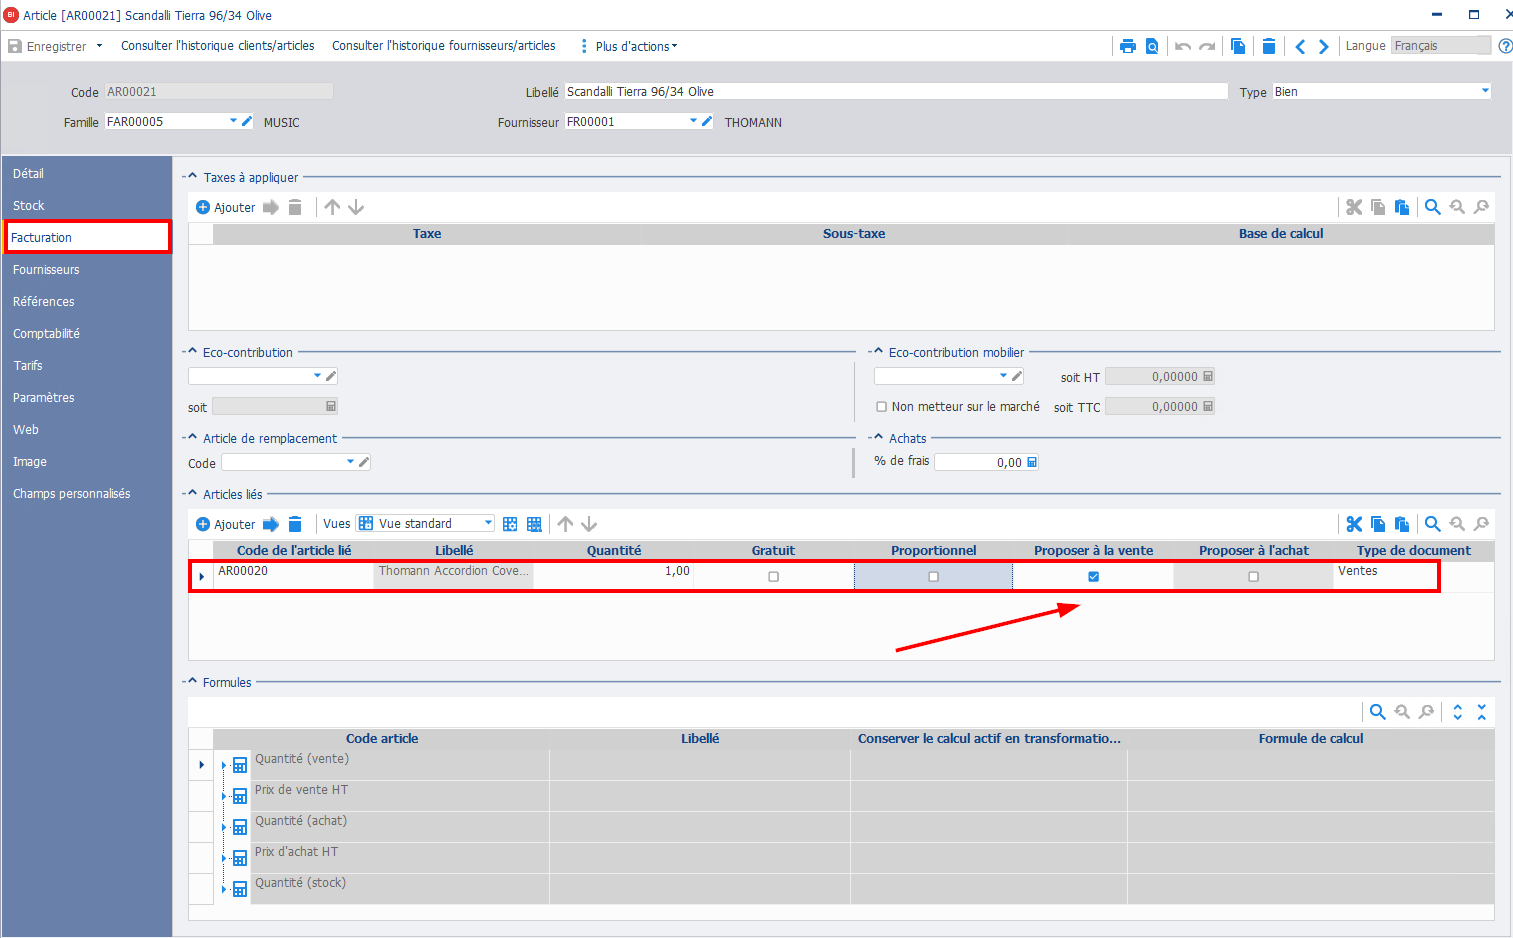This screenshot has width=1513, height=938.
Task: Delete the selected row in Articles liés
Action: (295, 524)
